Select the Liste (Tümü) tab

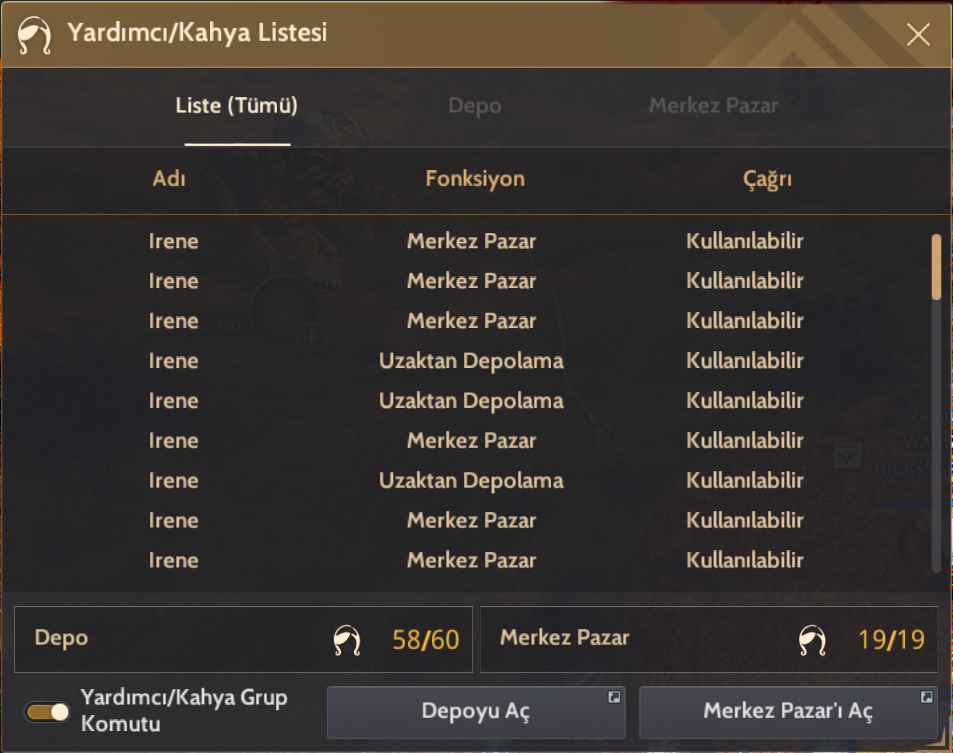(236, 106)
